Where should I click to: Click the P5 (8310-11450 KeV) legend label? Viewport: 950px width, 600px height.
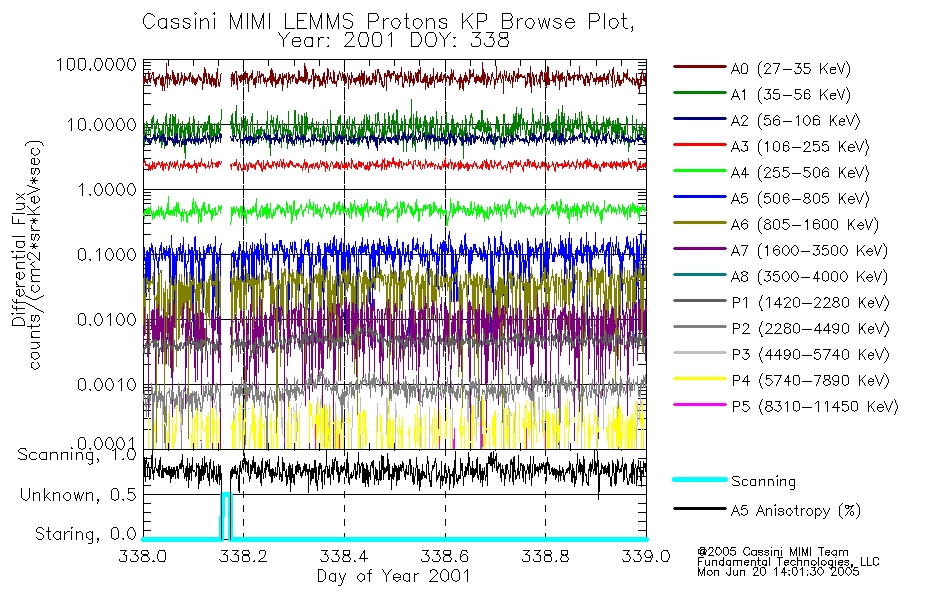815,407
